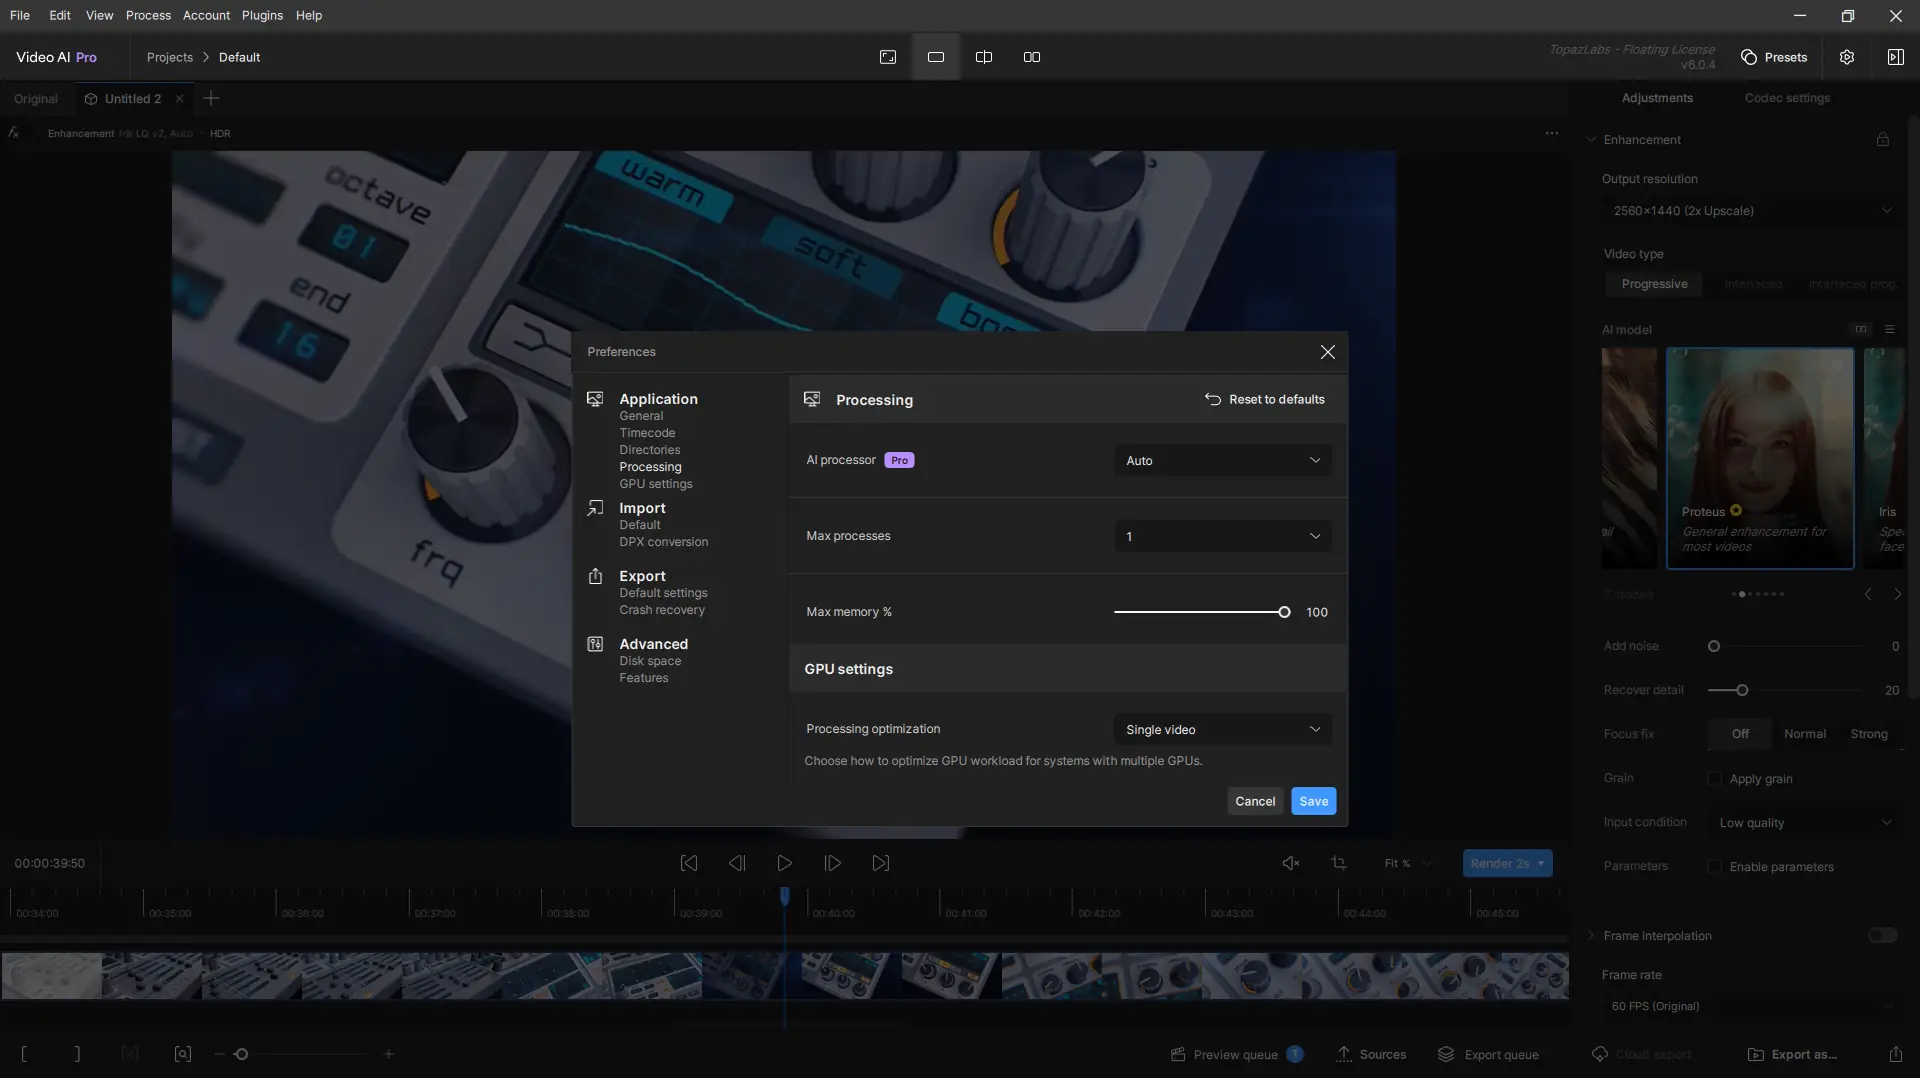Toggle Frame interpolation switch on
The height and width of the screenshot is (1080, 1920).
click(x=1882, y=936)
